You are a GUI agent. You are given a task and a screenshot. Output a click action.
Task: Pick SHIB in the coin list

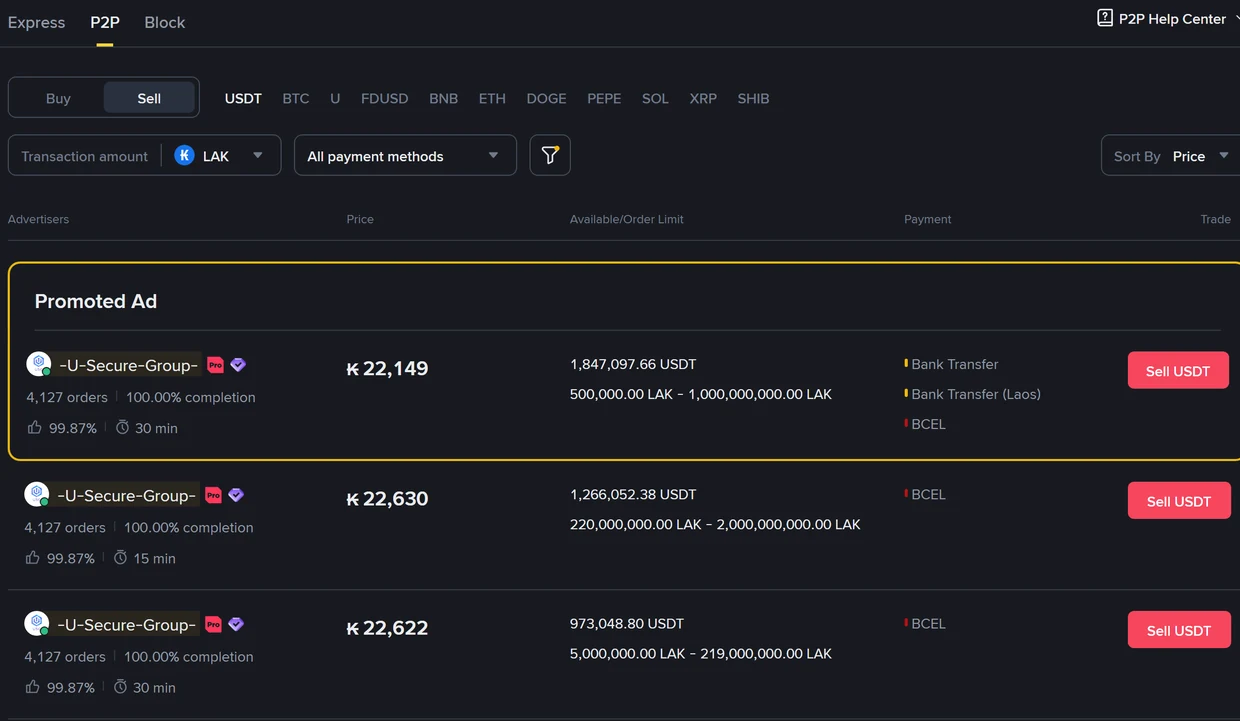point(753,98)
